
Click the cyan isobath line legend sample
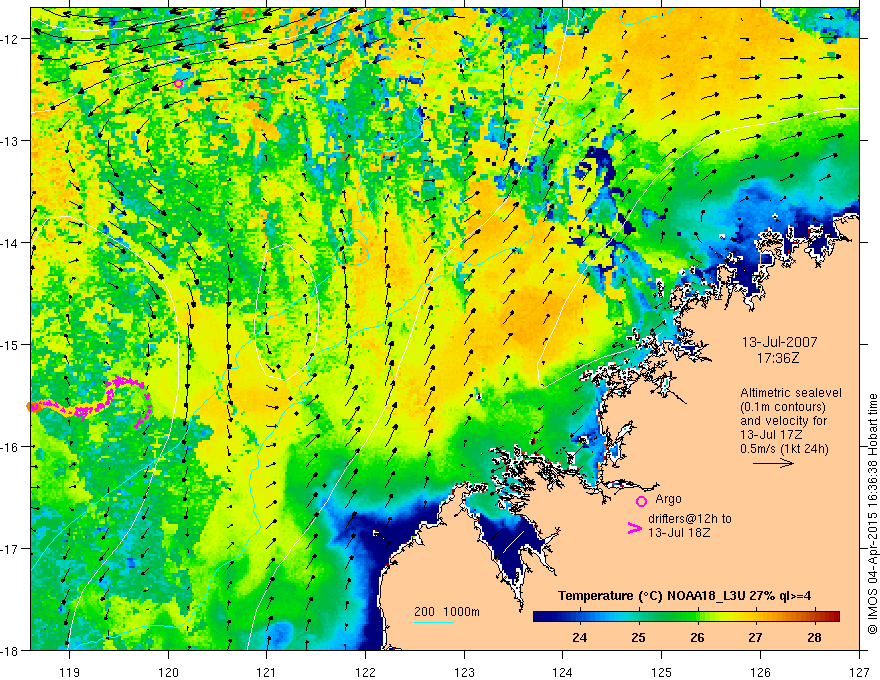tap(434, 622)
